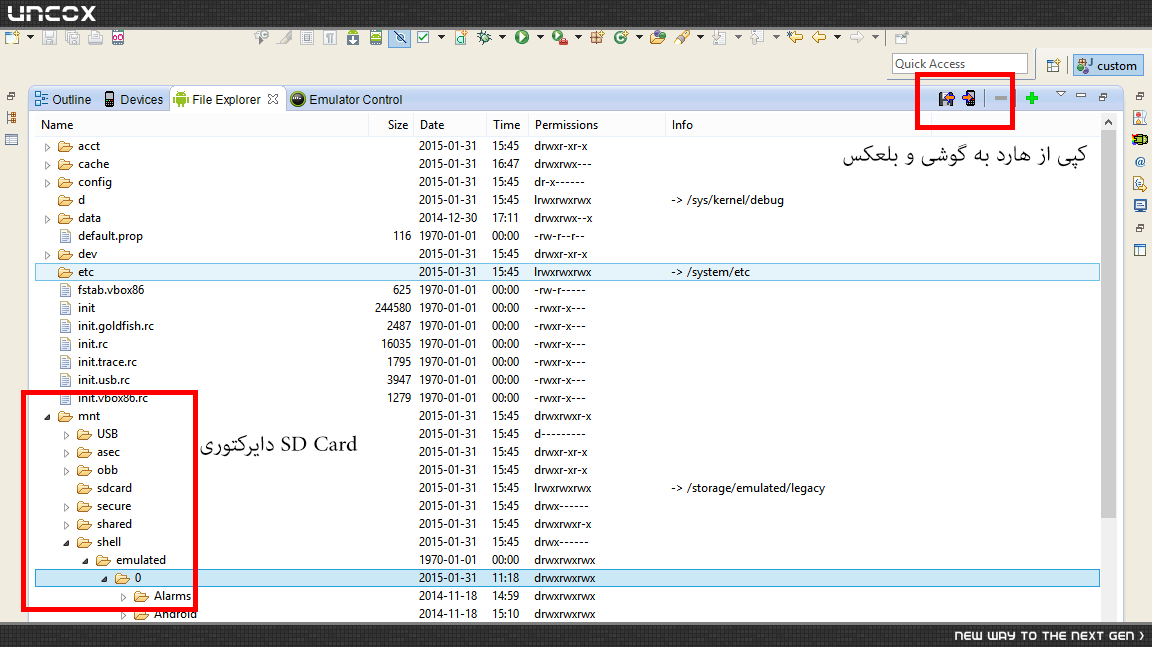Viewport: 1152px width, 647px height.
Task: Switch to the Emulator Control tab
Action: pyautogui.click(x=347, y=99)
